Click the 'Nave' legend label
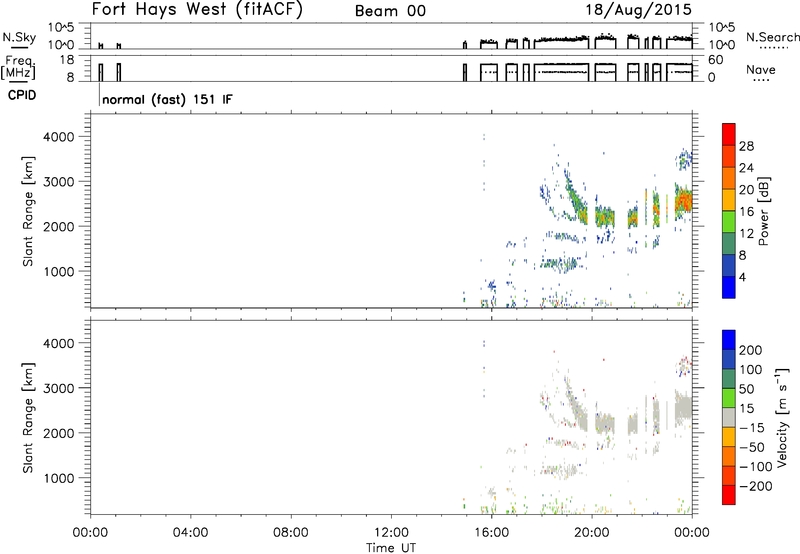The image size is (800, 554). pyautogui.click(x=761, y=69)
